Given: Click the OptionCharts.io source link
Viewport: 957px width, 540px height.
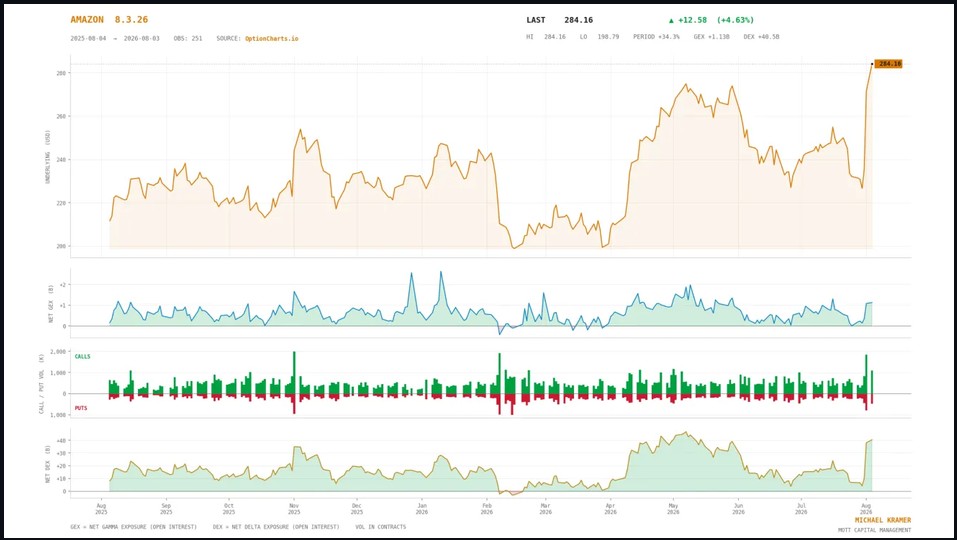Looking at the screenshot, I should click(272, 38).
